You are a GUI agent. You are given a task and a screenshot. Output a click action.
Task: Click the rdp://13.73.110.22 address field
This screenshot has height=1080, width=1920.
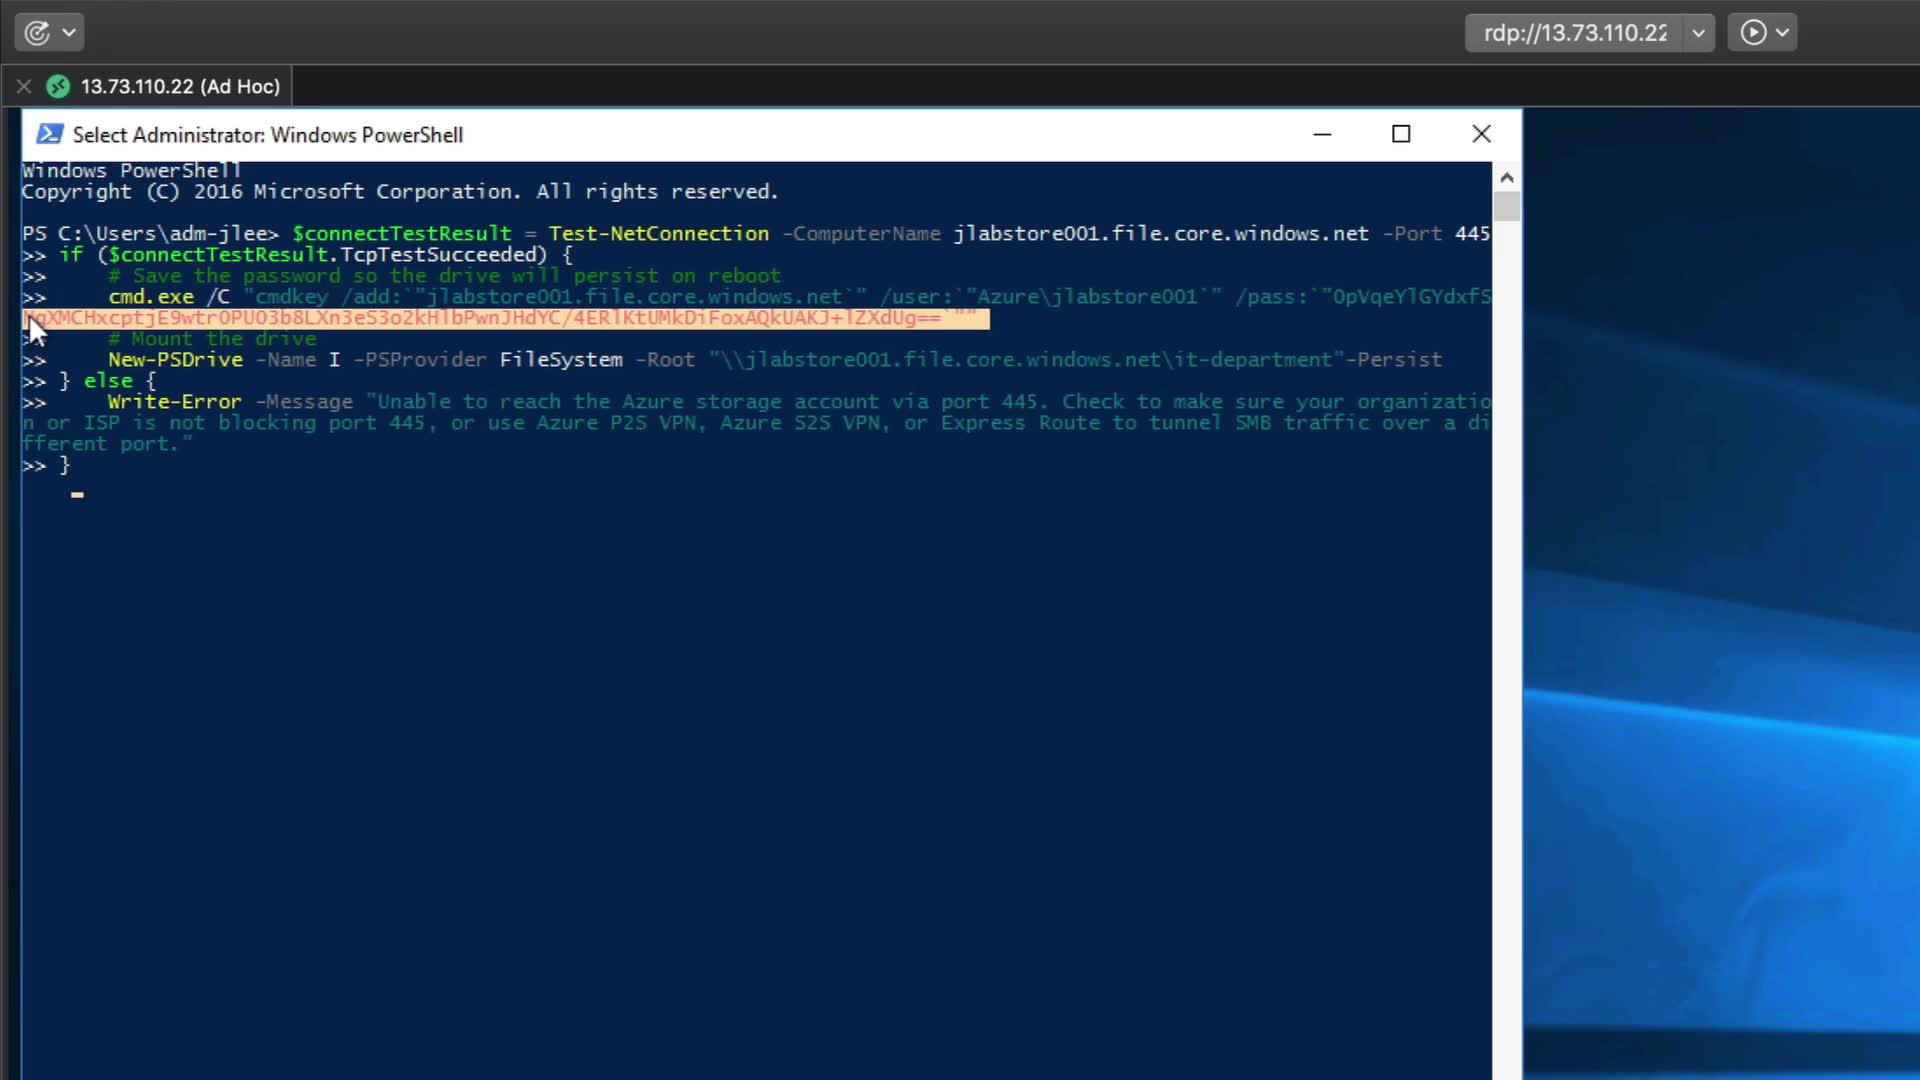(x=1575, y=33)
